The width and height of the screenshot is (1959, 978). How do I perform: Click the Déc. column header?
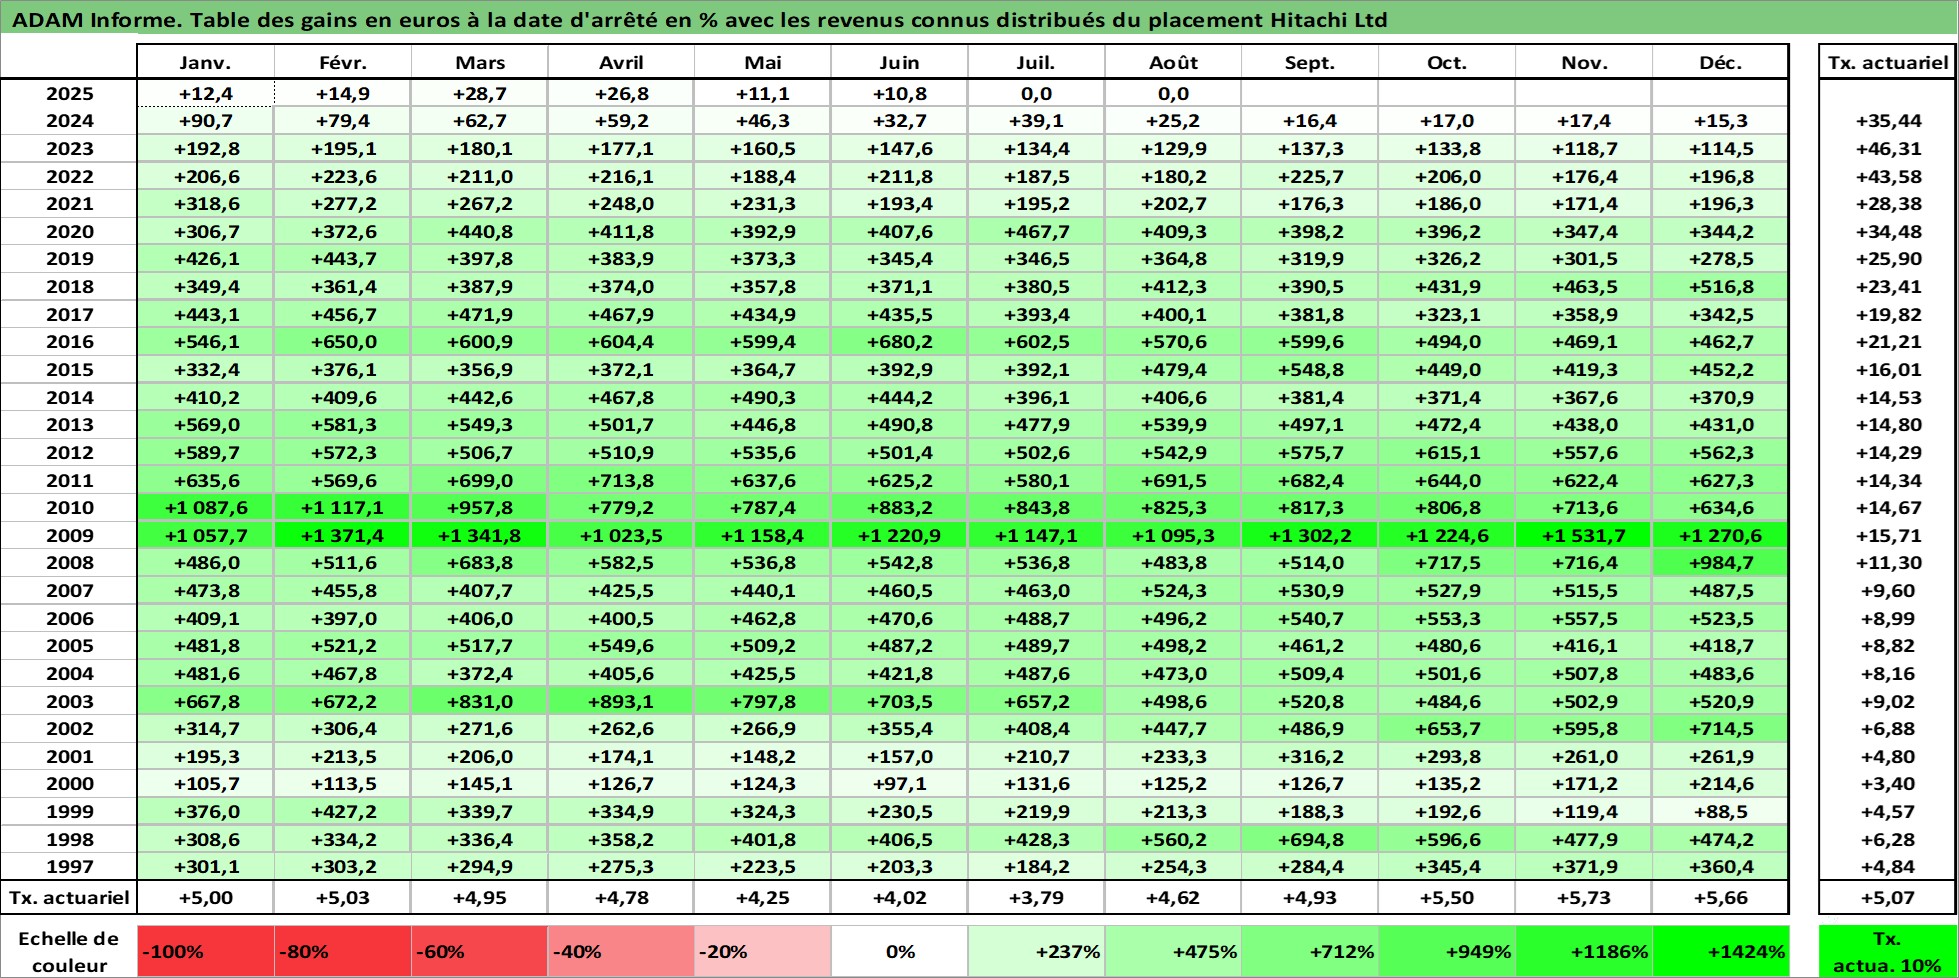[x=1720, y=62]
